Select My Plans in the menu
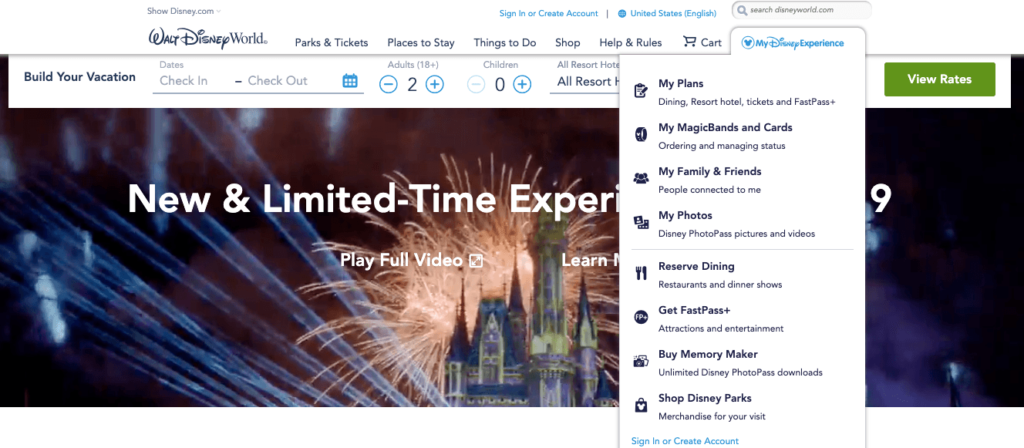 680,84
